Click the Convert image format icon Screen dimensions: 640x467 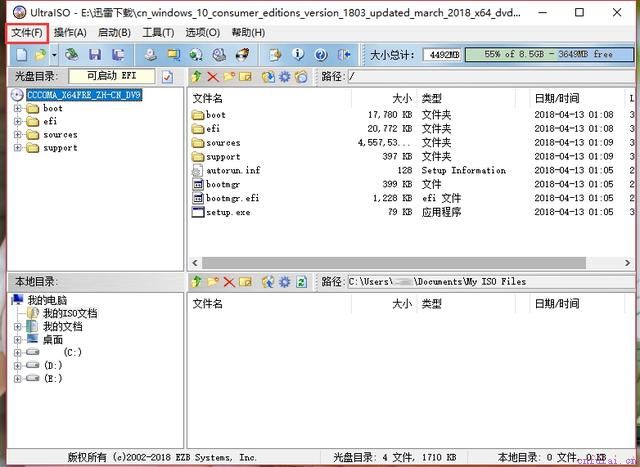tap(173, 54)
